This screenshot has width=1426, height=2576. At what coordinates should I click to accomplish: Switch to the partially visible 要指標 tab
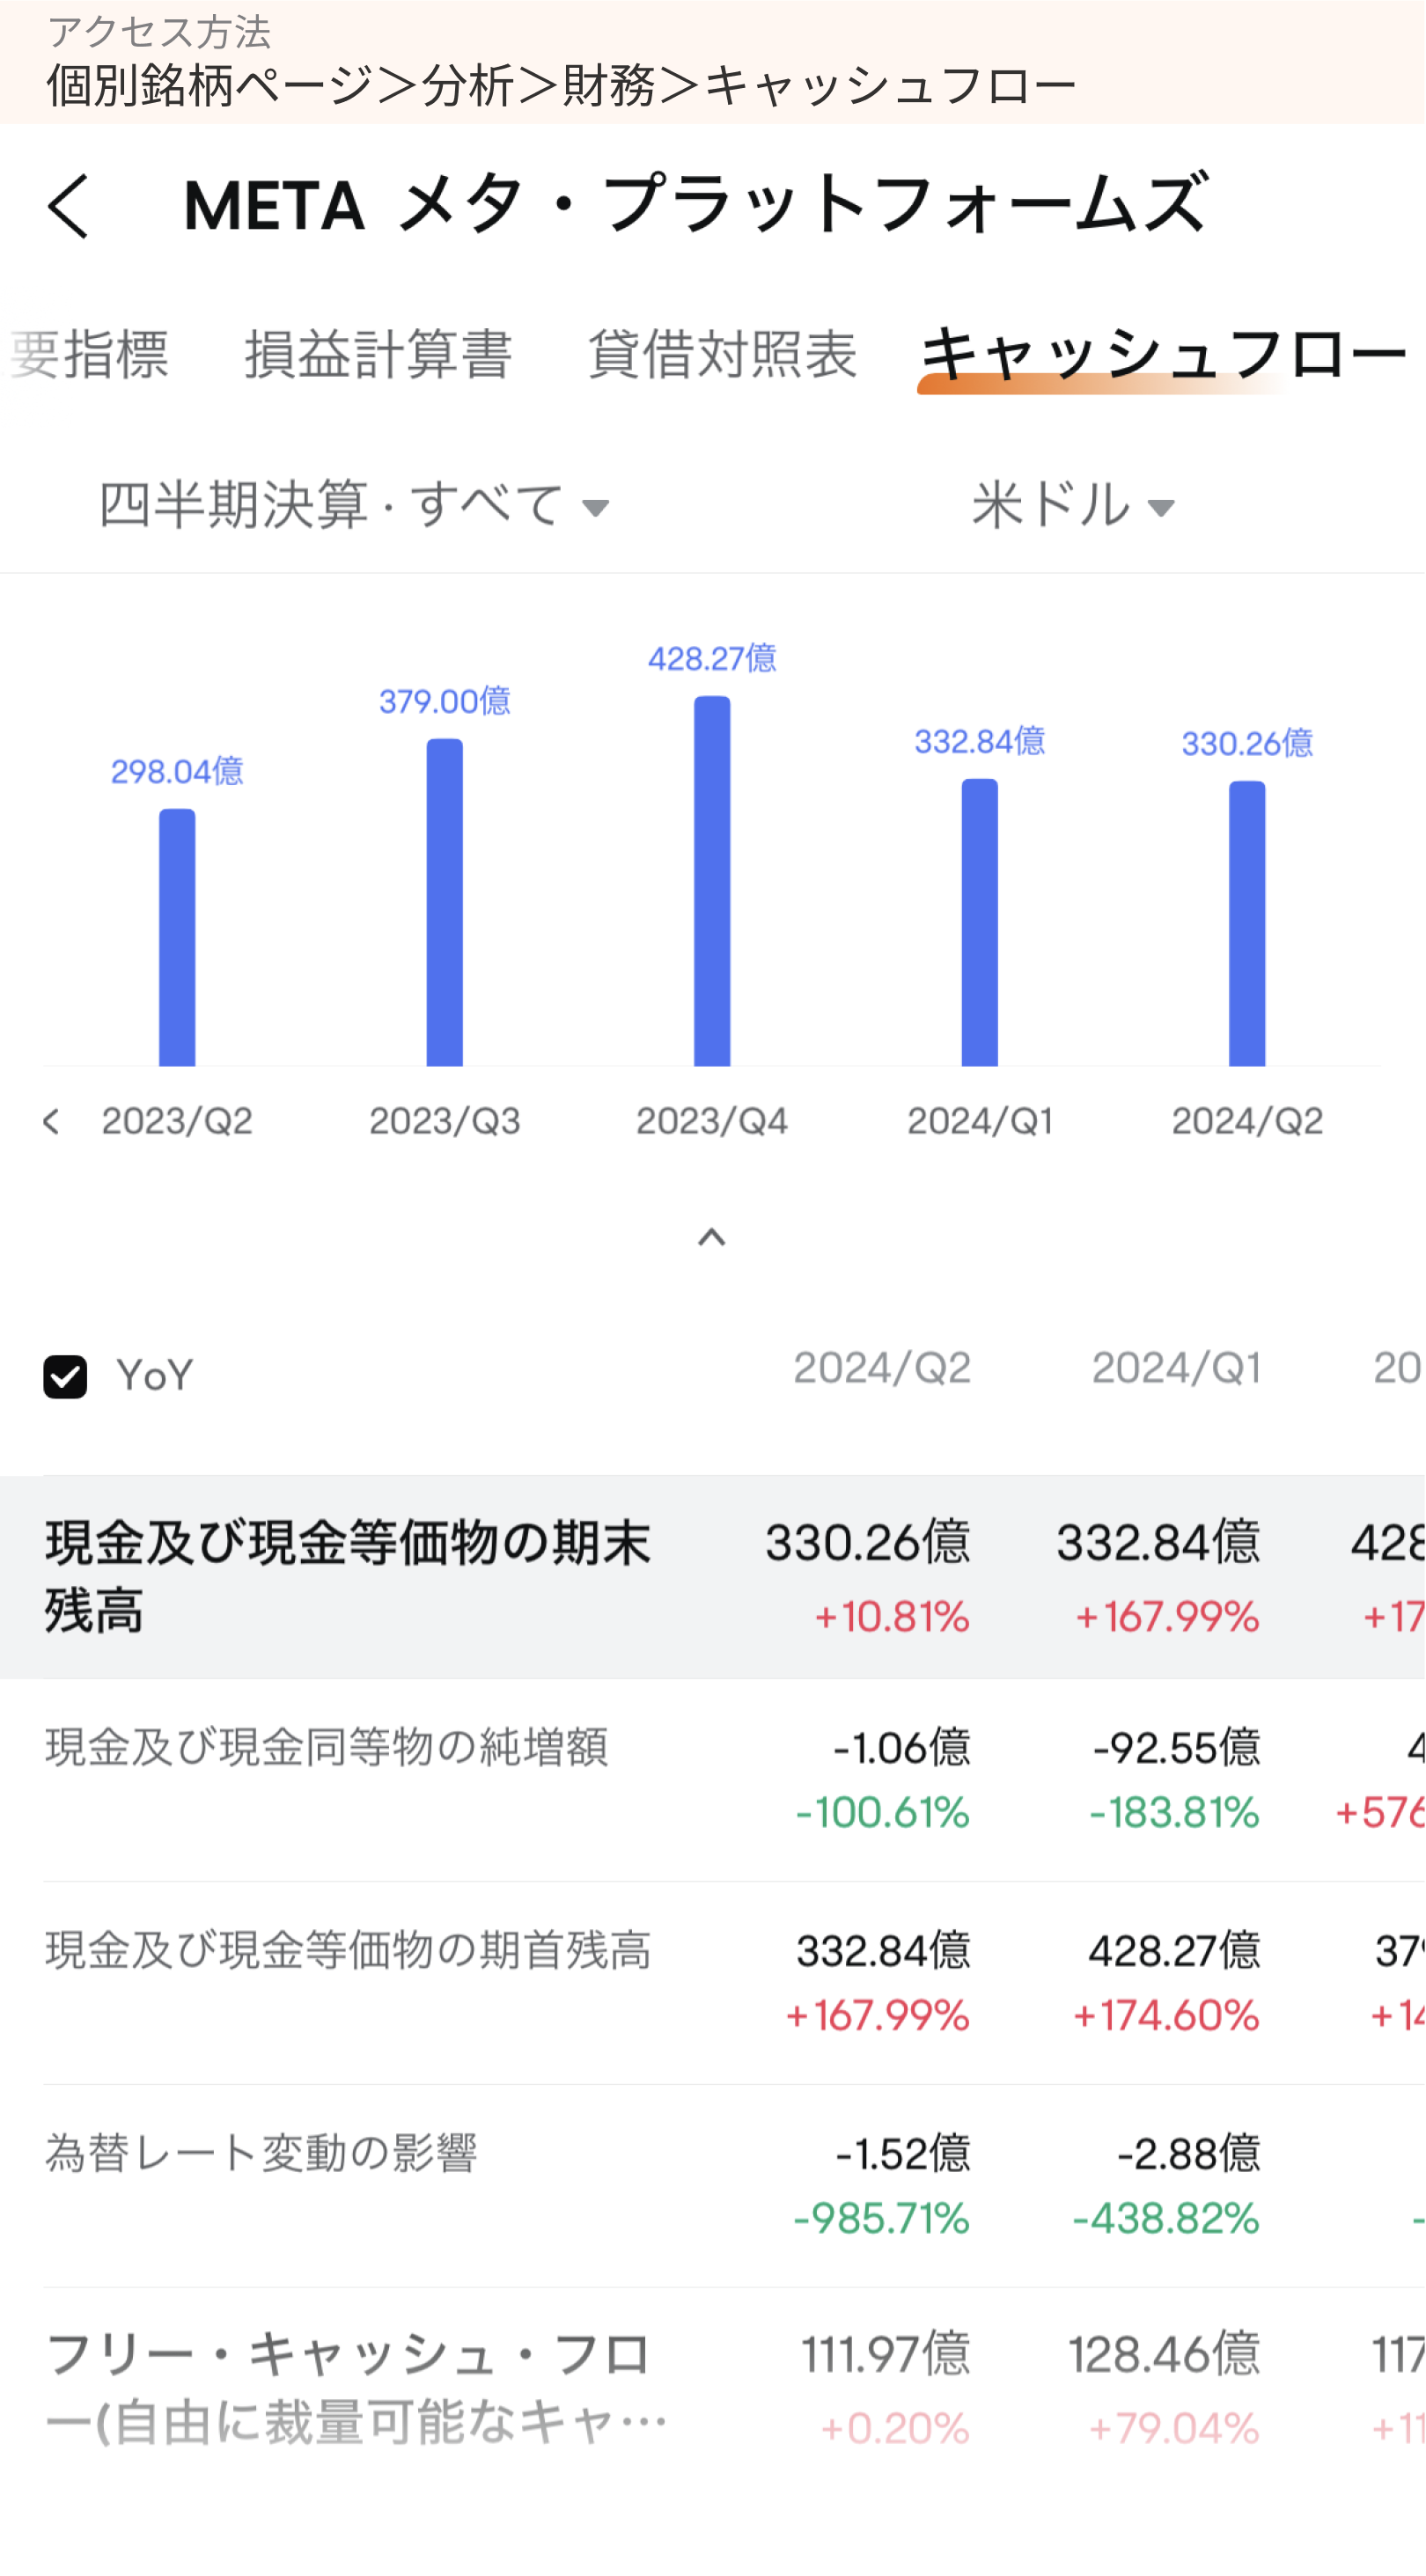(88, 355)
